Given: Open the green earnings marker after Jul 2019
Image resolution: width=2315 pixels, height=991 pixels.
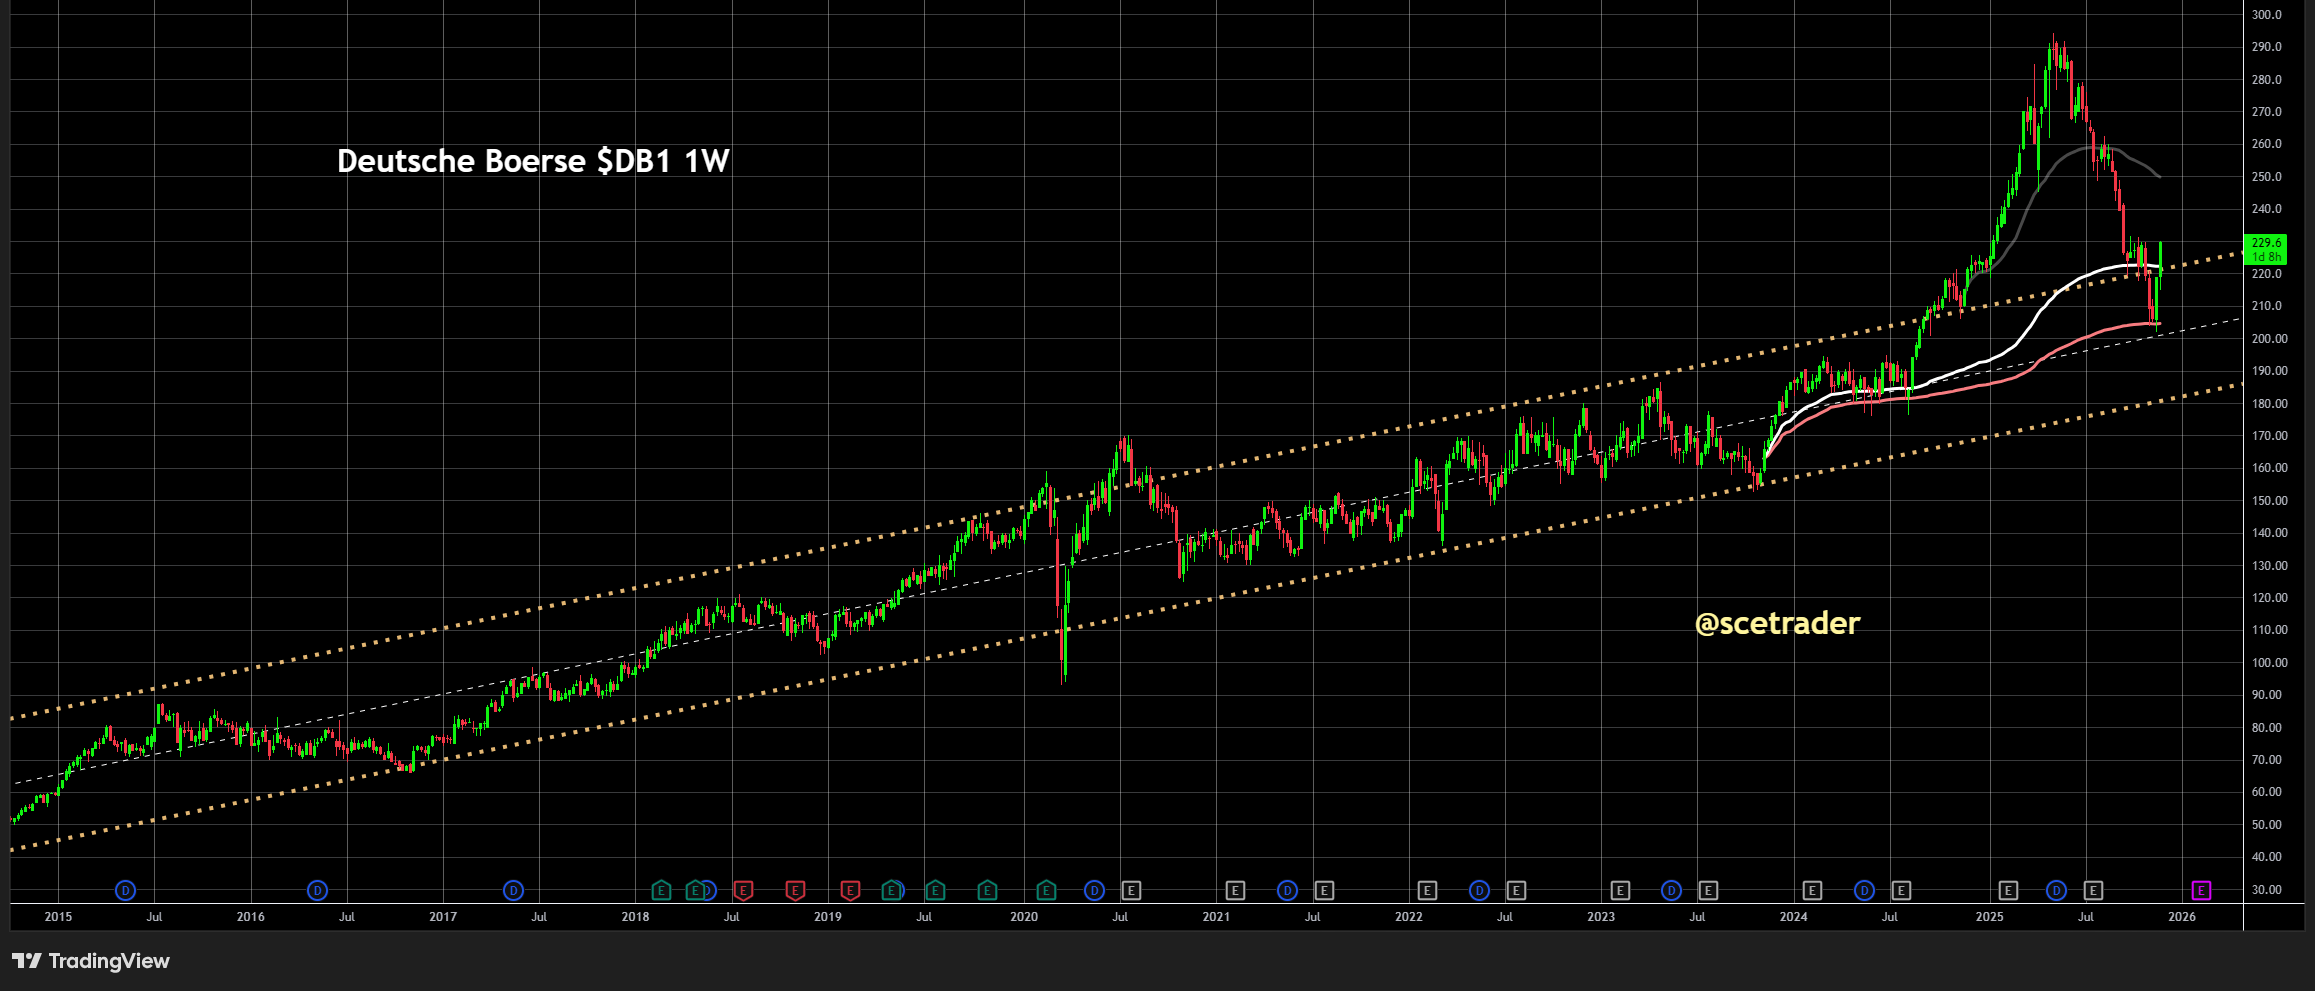Looking at the screenshot, I should 935,890.
